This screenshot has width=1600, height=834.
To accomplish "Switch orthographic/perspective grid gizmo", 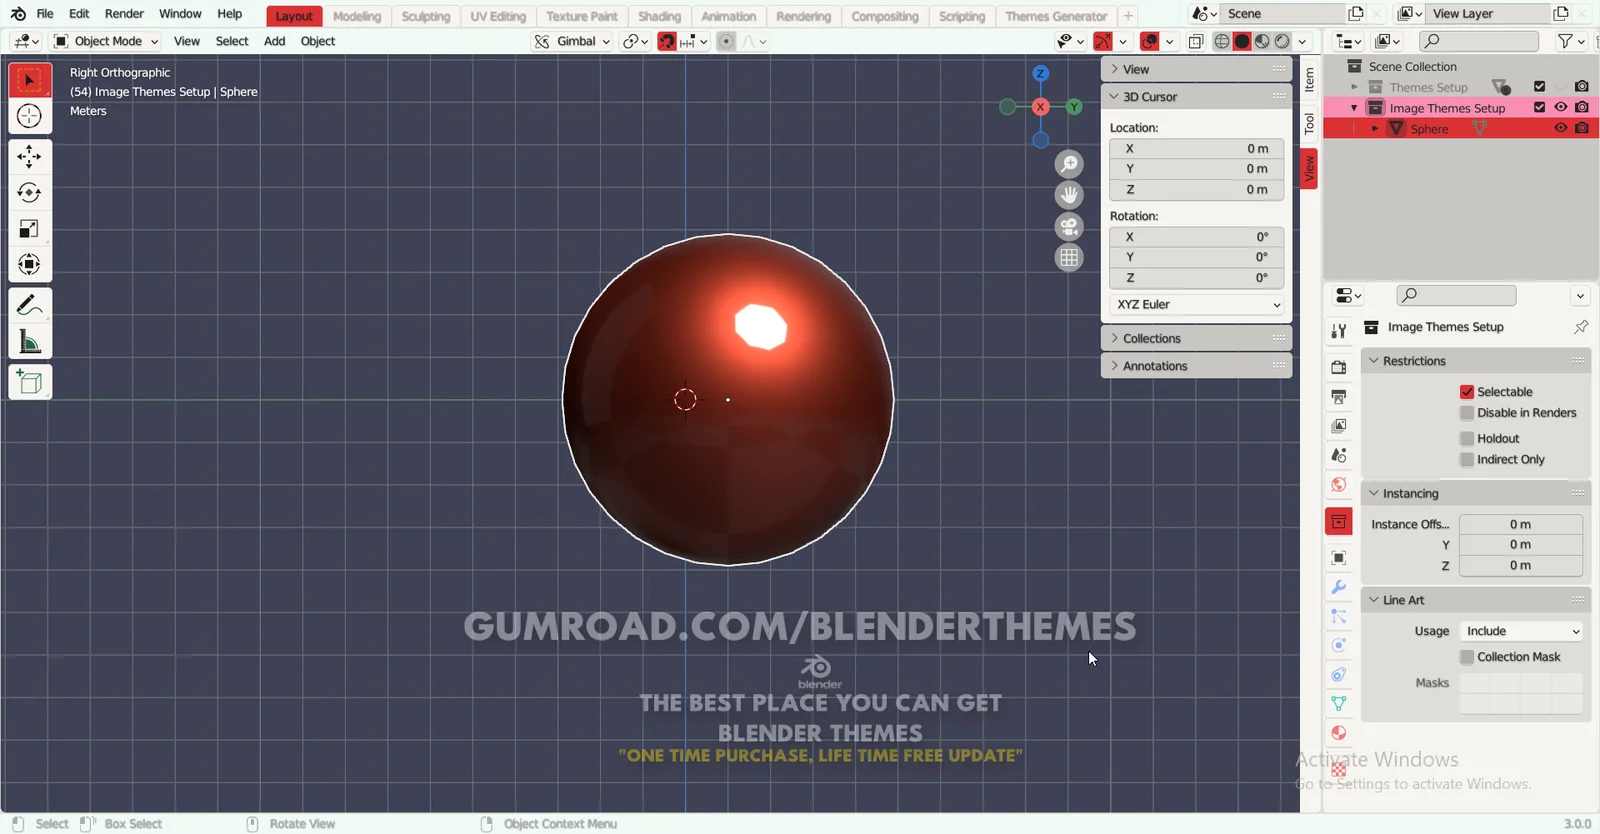I will [1069, 257].
